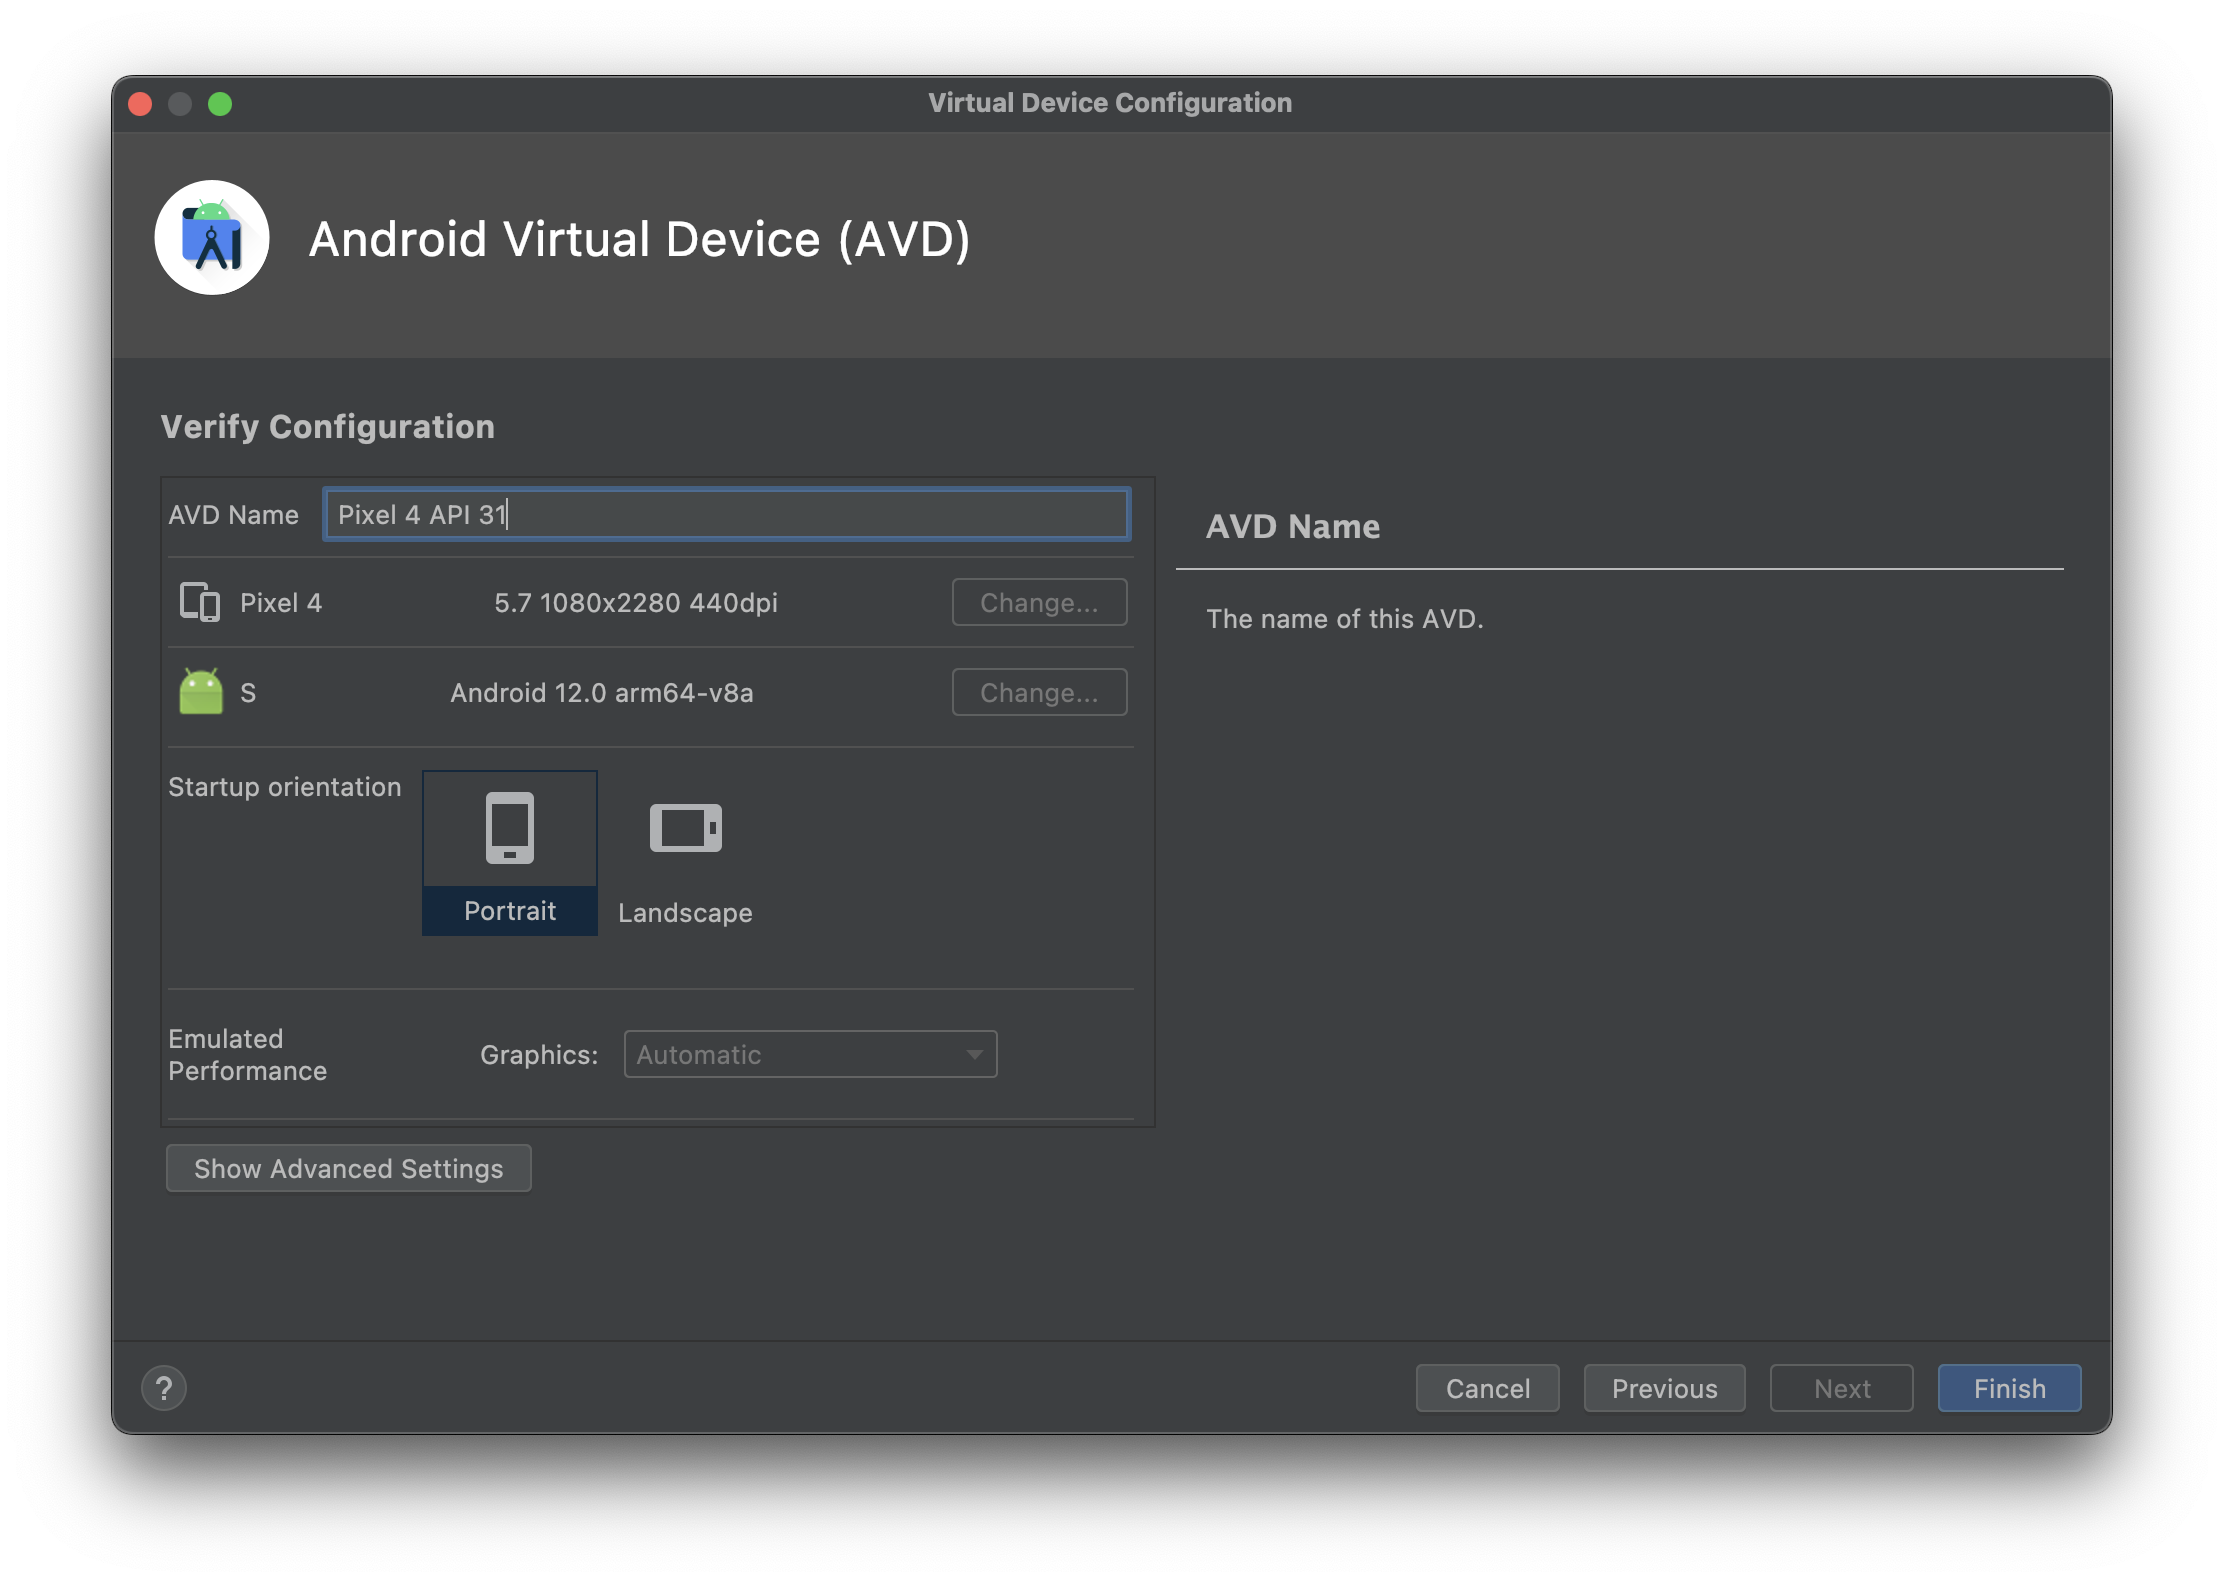This screenshot has height=1582, width=2224.
Task: Click the landscape phone icon
Action: tap(685, 828)
